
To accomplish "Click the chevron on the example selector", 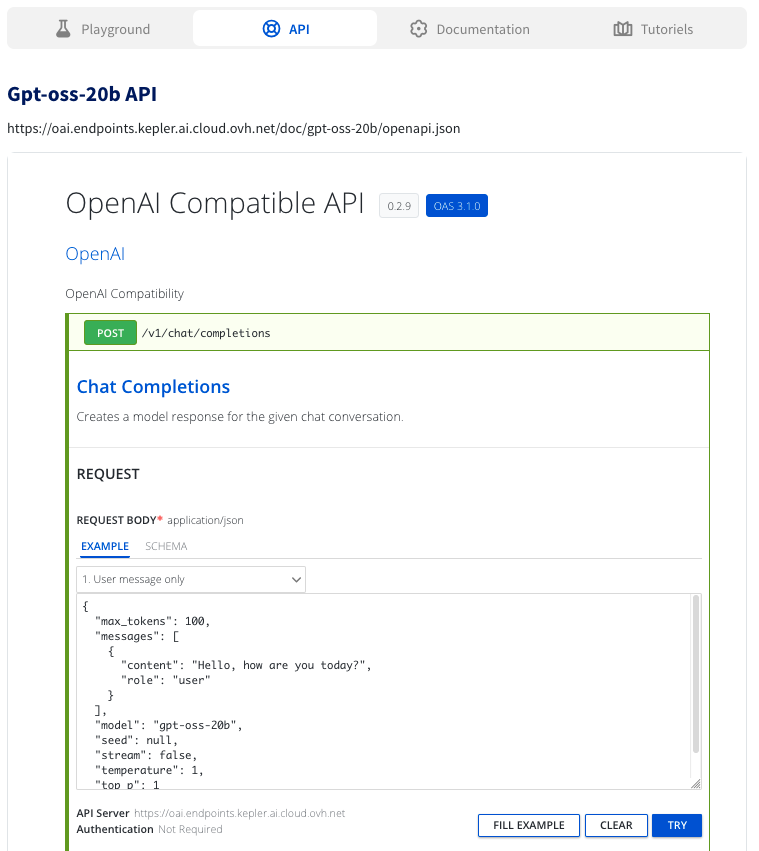I will click(296, 579).
